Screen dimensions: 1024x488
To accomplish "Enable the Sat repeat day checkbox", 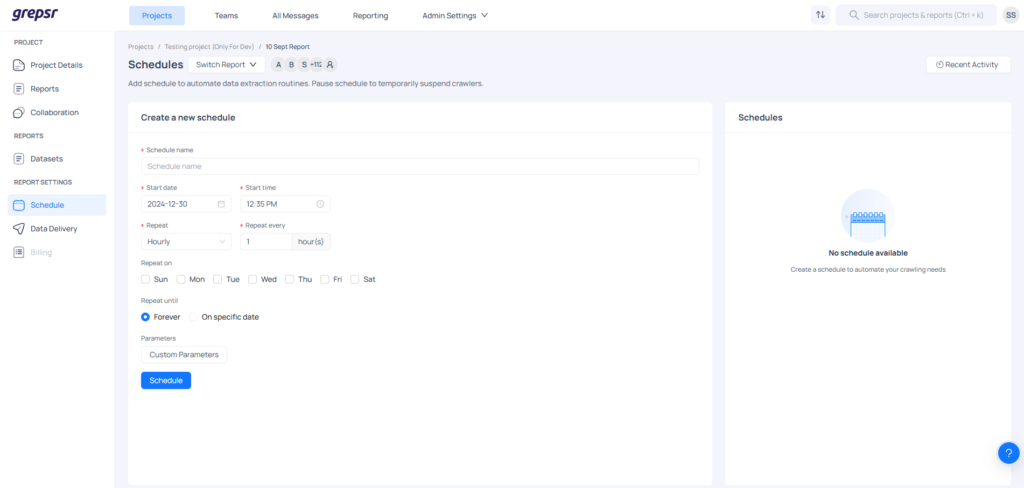I will pos(355,279).
